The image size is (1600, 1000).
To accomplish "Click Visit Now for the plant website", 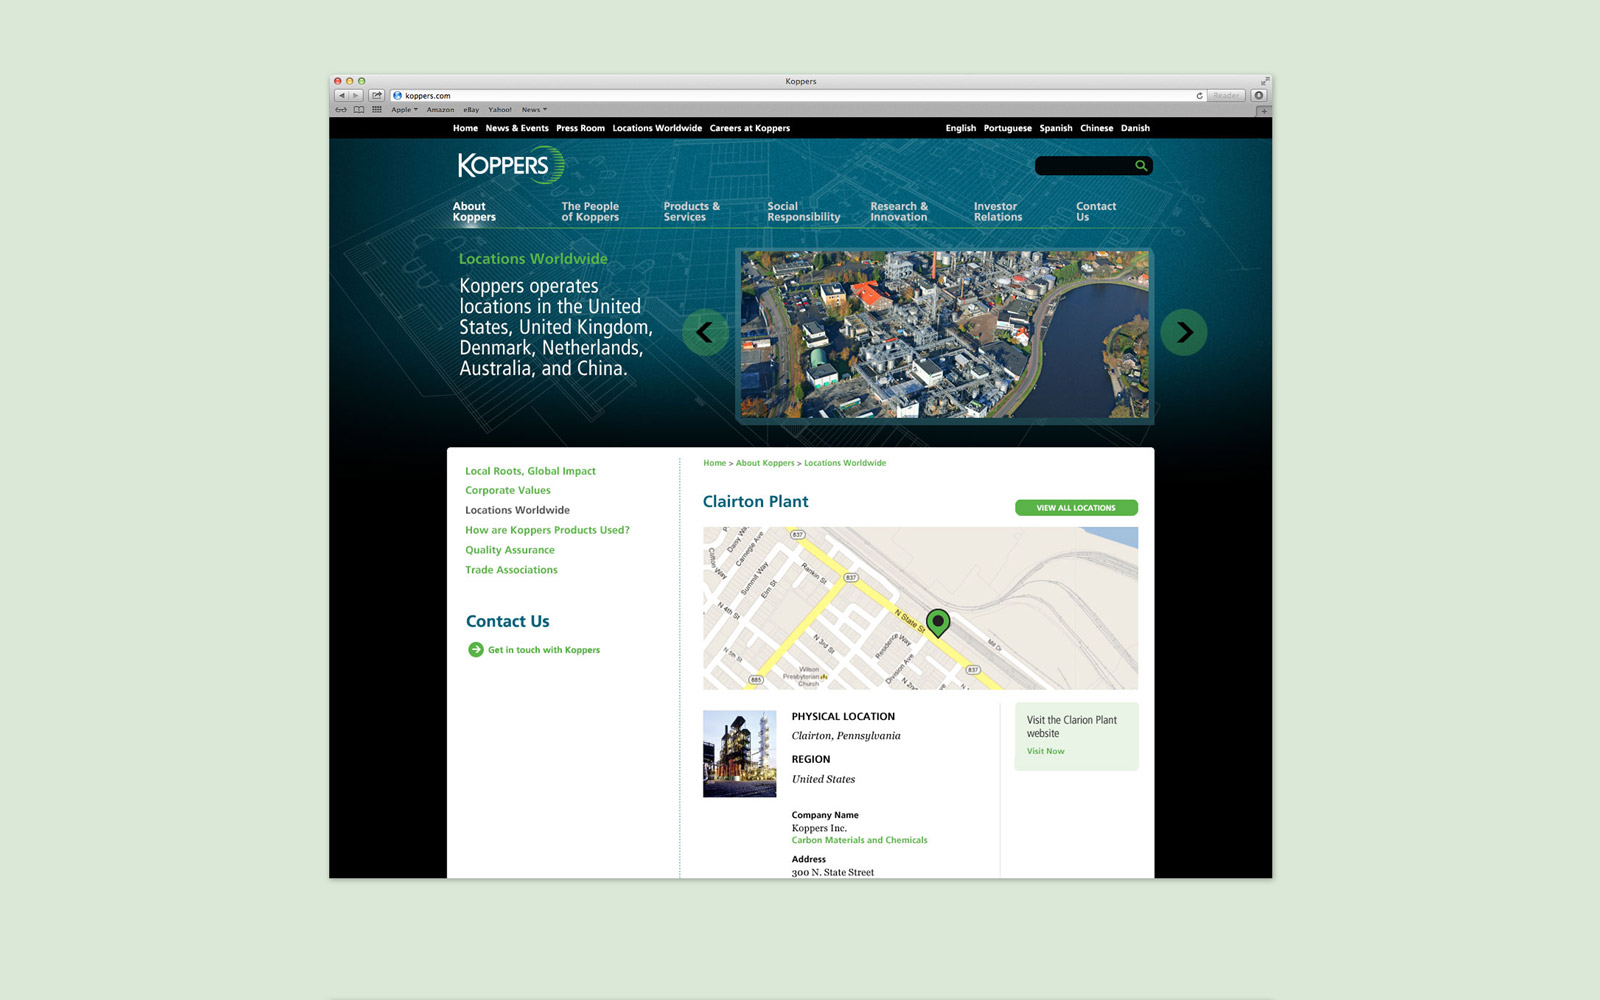I will (1045, 751).
